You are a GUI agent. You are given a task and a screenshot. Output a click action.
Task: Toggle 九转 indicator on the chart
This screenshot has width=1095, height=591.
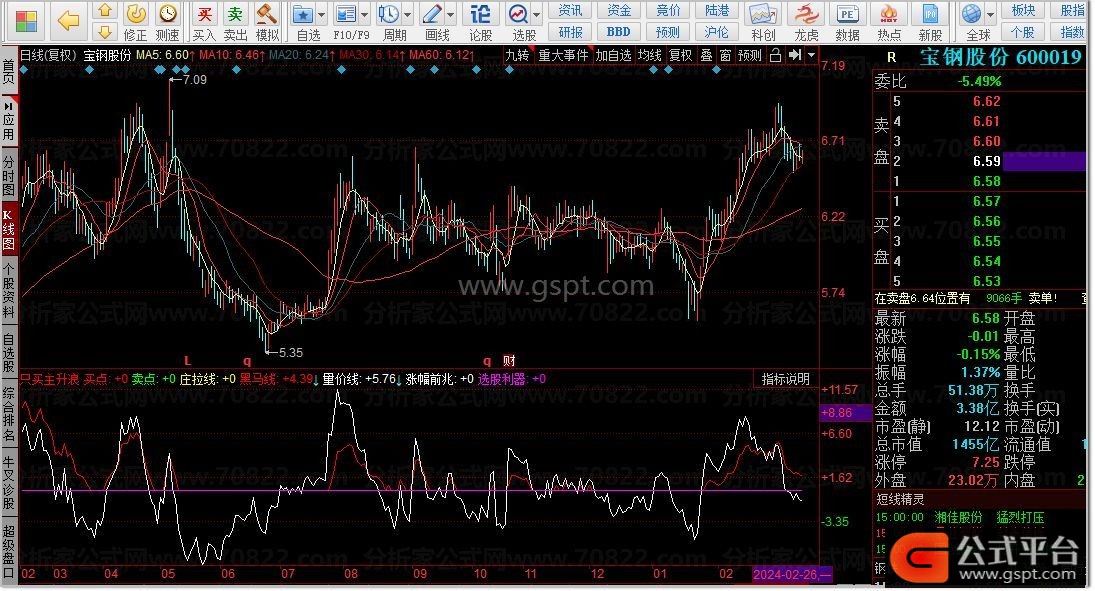[x=517, y=55]
